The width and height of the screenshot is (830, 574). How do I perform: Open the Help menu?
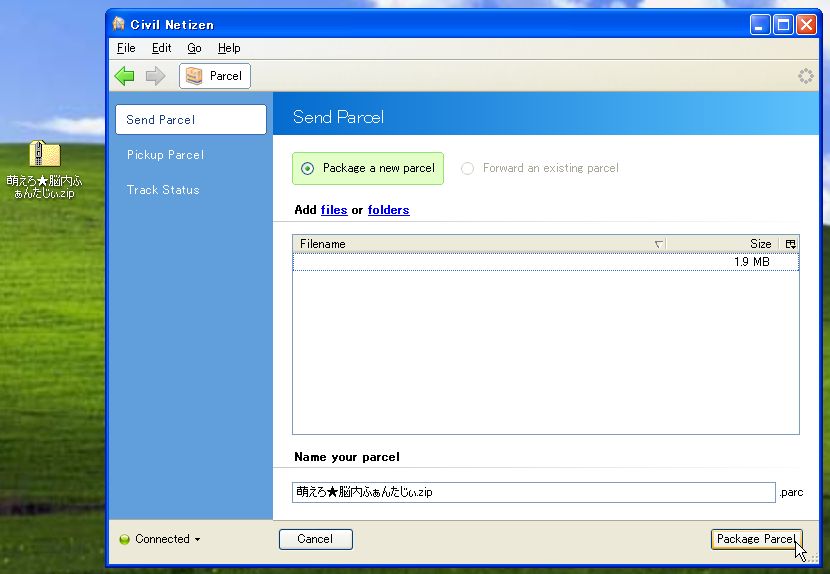point(229,48)
